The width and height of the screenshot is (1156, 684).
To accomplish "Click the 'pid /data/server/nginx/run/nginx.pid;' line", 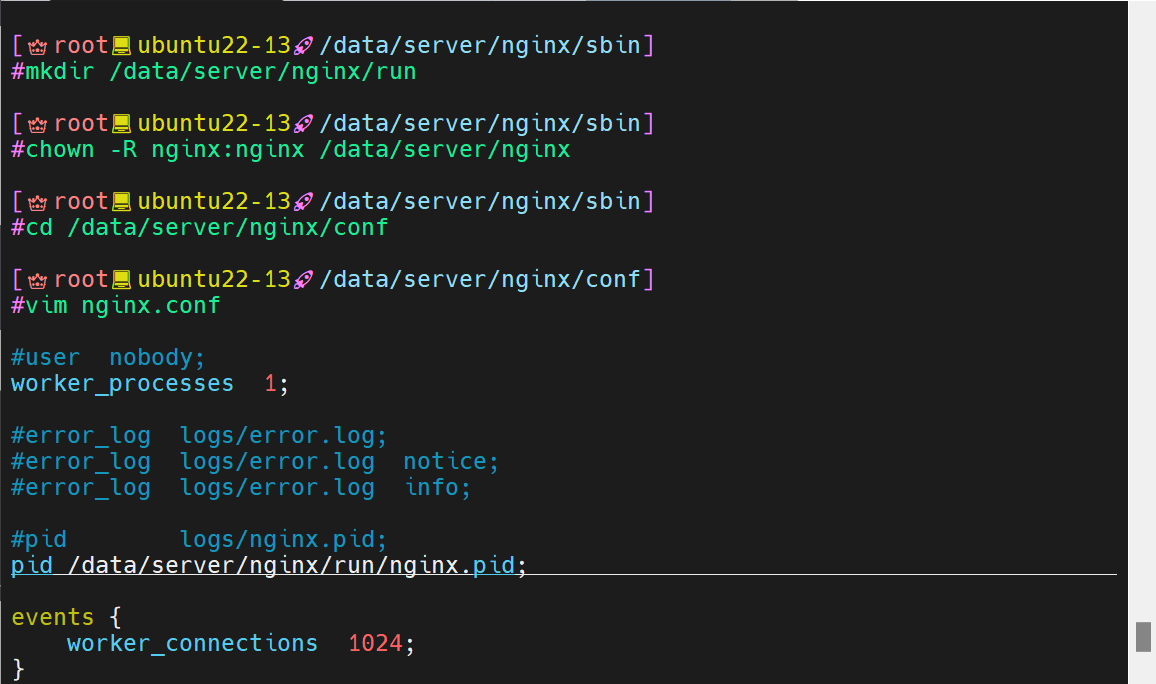I will click(269, 565).
